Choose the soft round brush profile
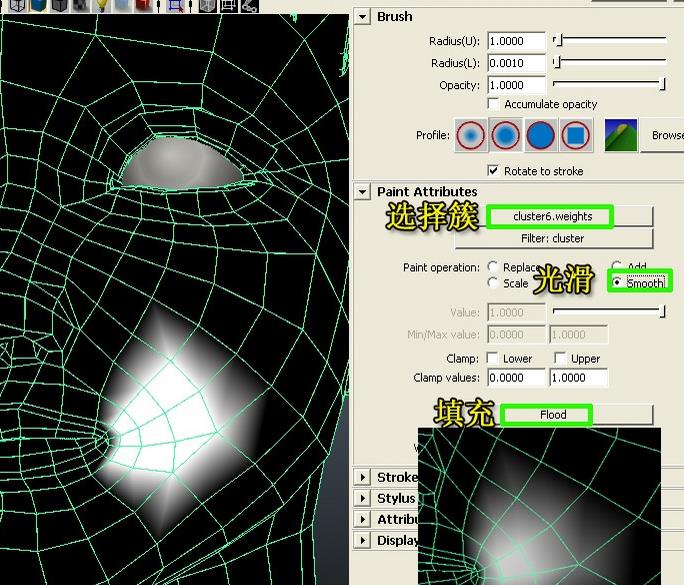This screenshot has width=684, height=585. click(506, 135)
